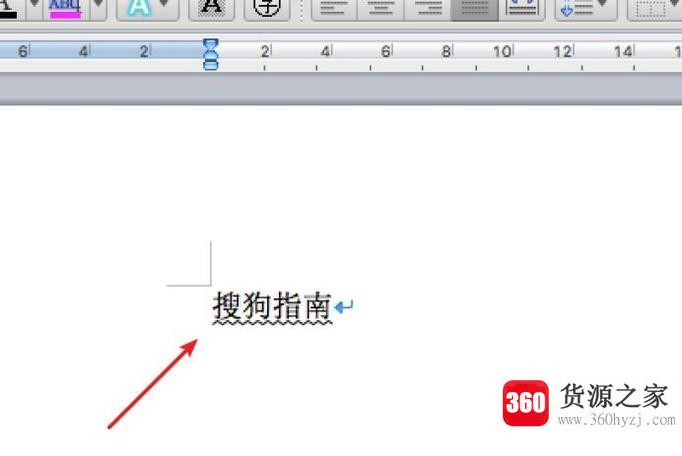
Task: Click the left indent marker on ruler
Action: tap(211, 65)
